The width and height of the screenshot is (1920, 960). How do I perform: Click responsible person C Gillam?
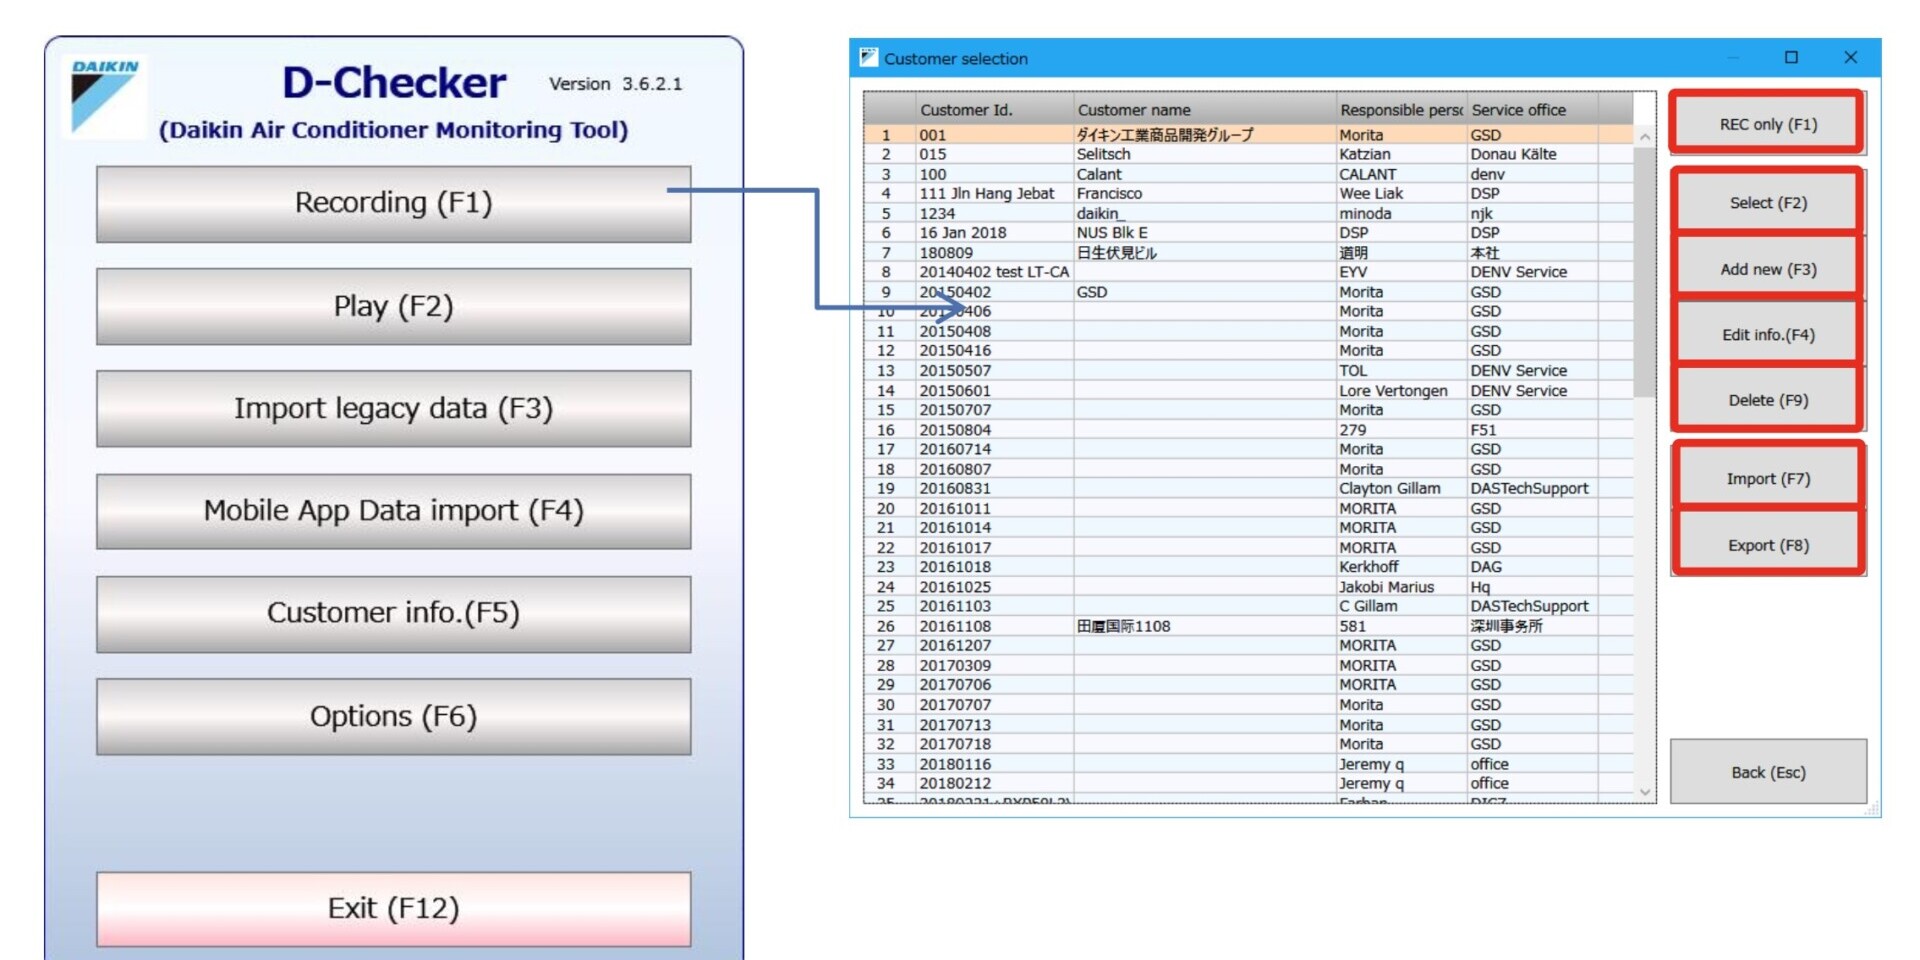pyautogui.click(x=1369, y=606)
